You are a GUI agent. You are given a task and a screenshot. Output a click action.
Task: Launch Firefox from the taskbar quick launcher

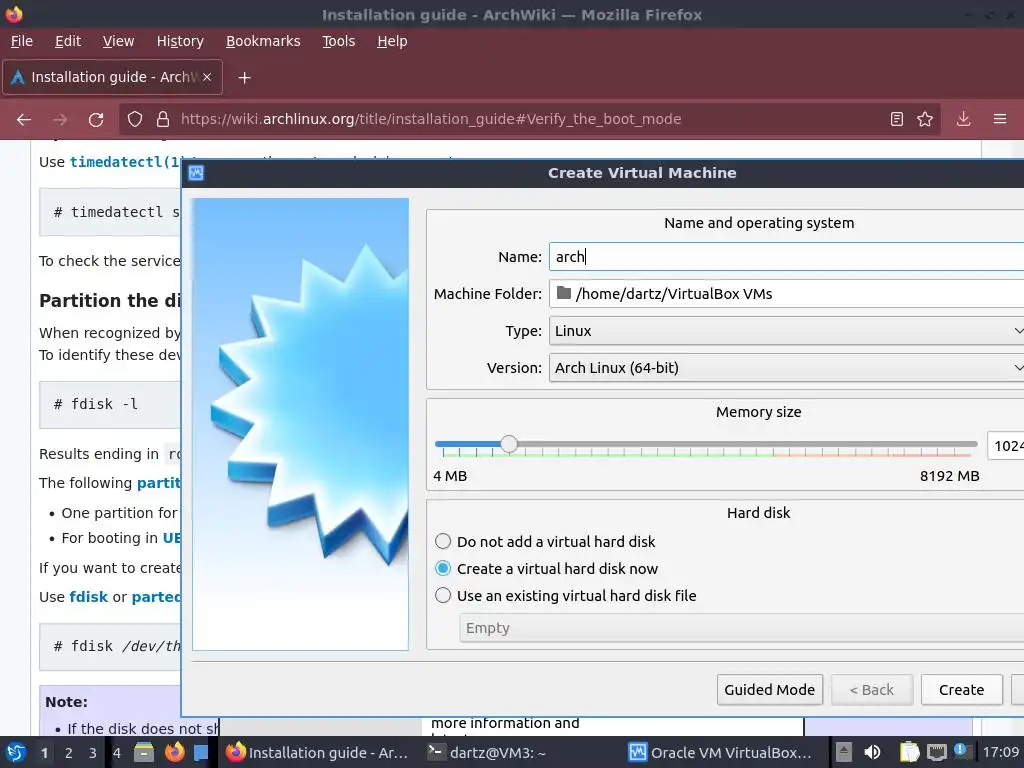point(174,752)
